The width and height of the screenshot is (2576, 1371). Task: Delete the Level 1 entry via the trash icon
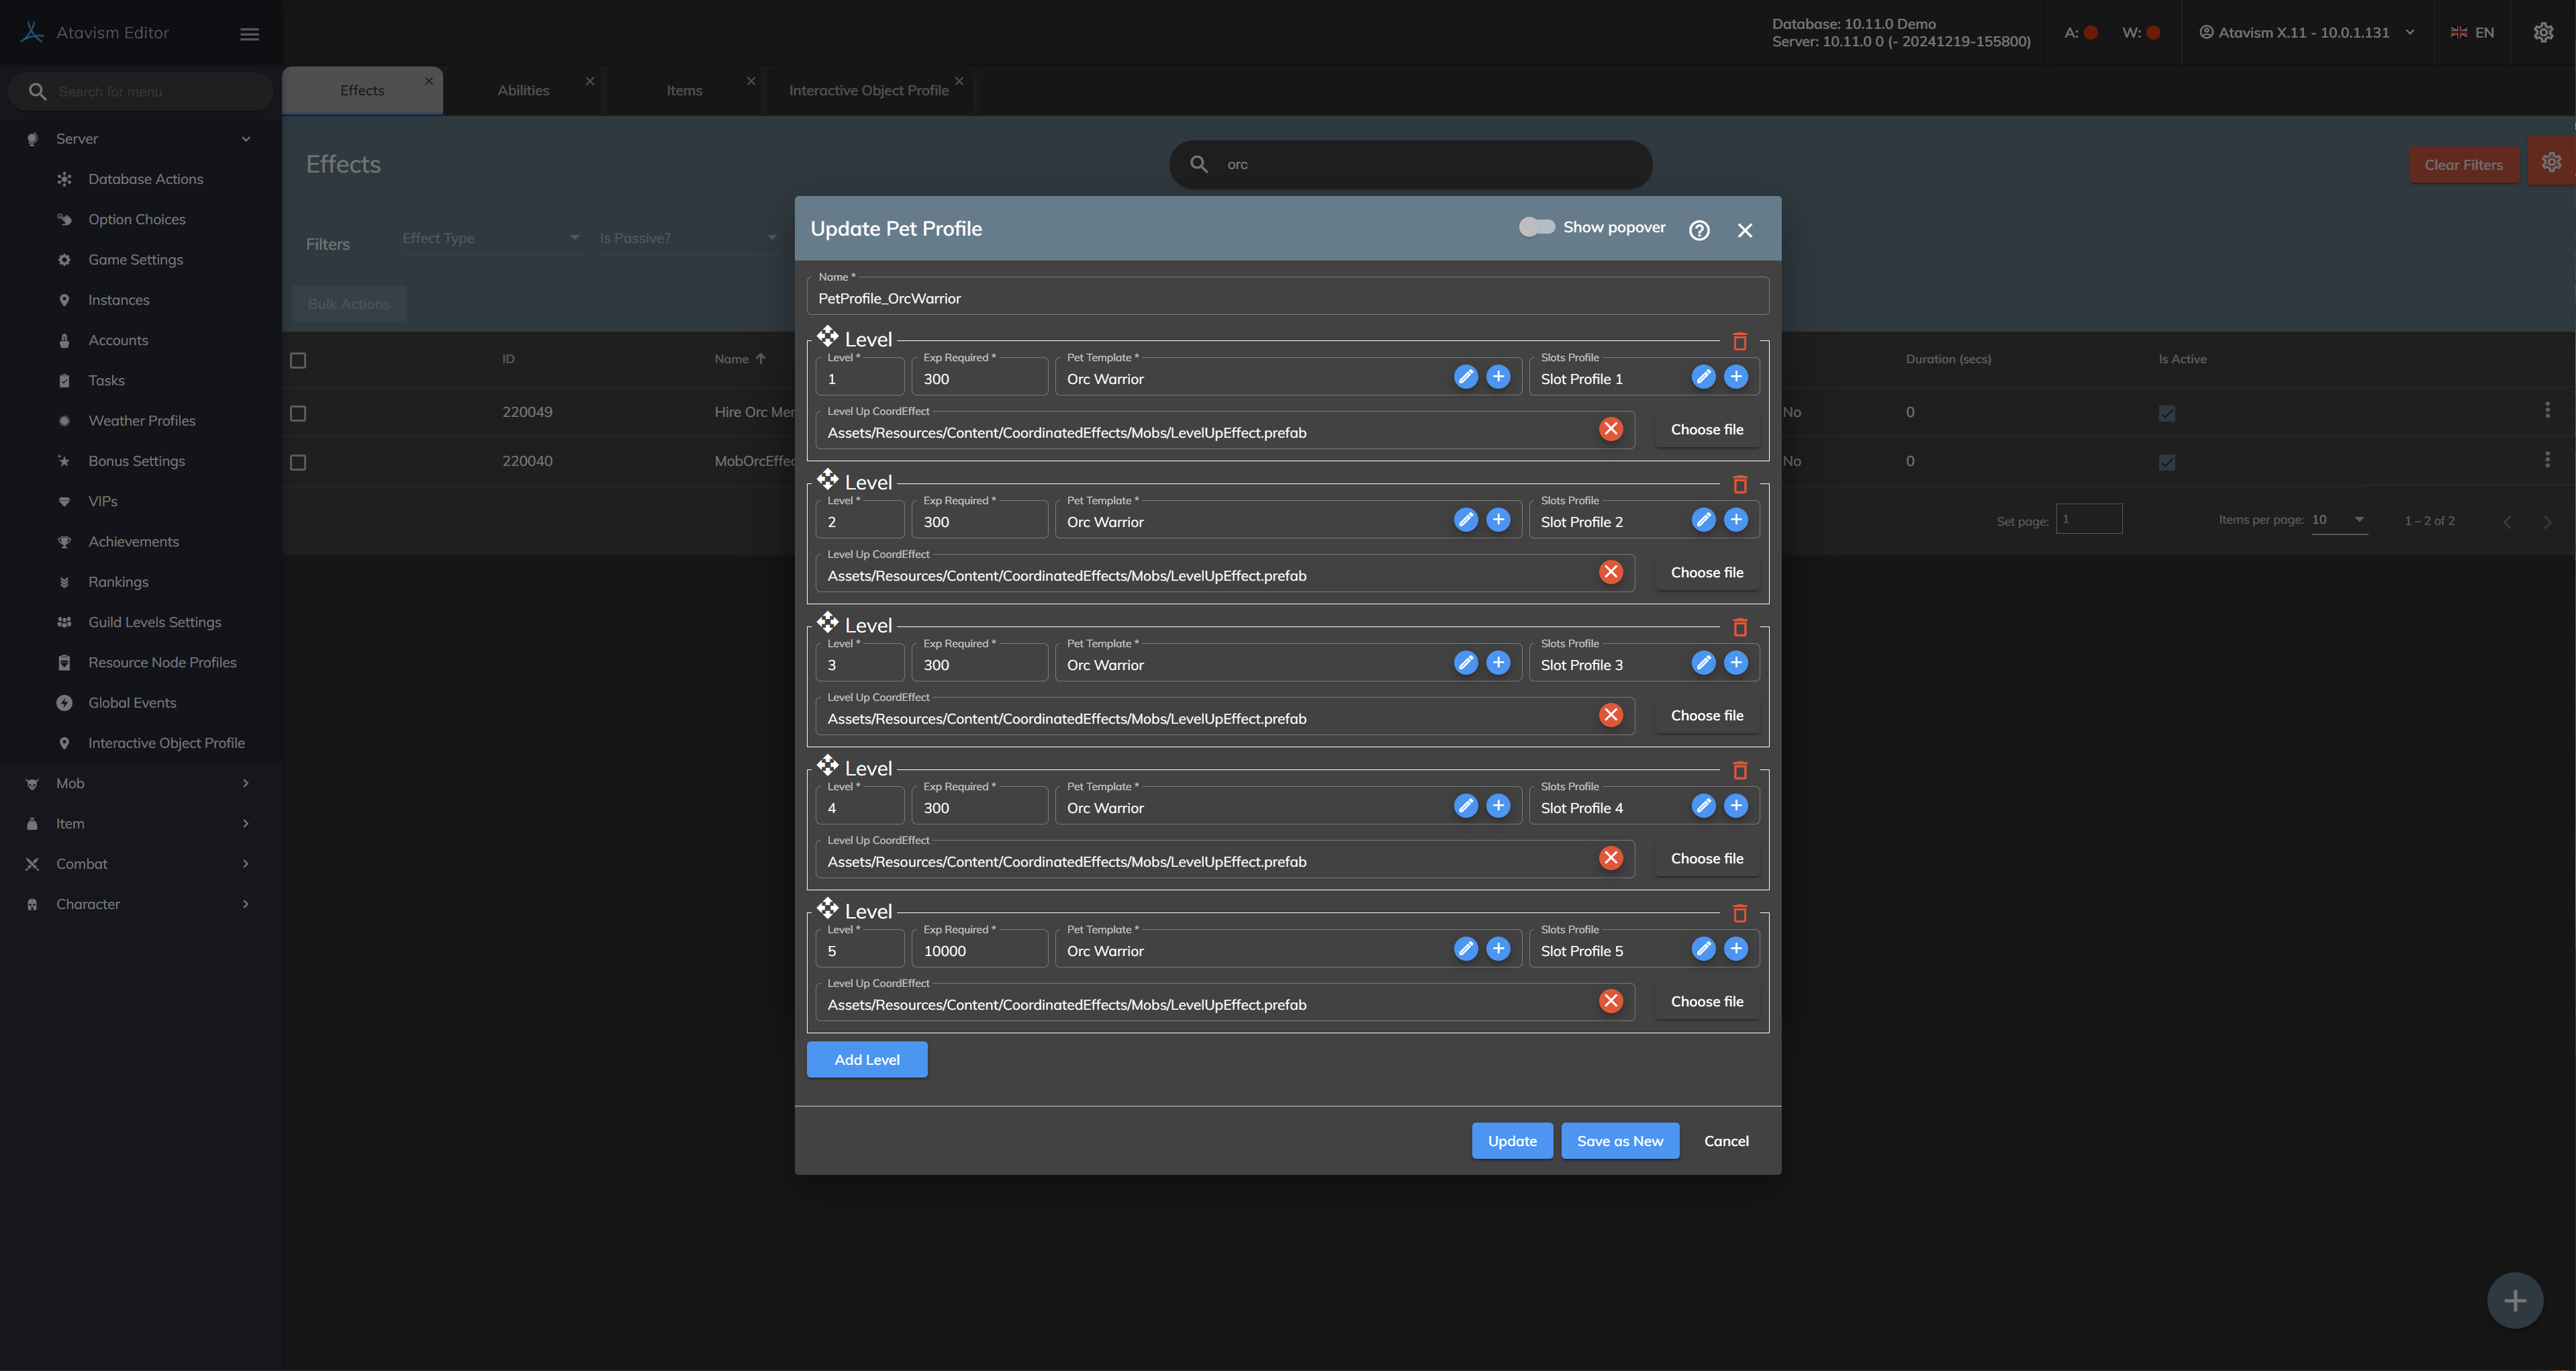1739,342
